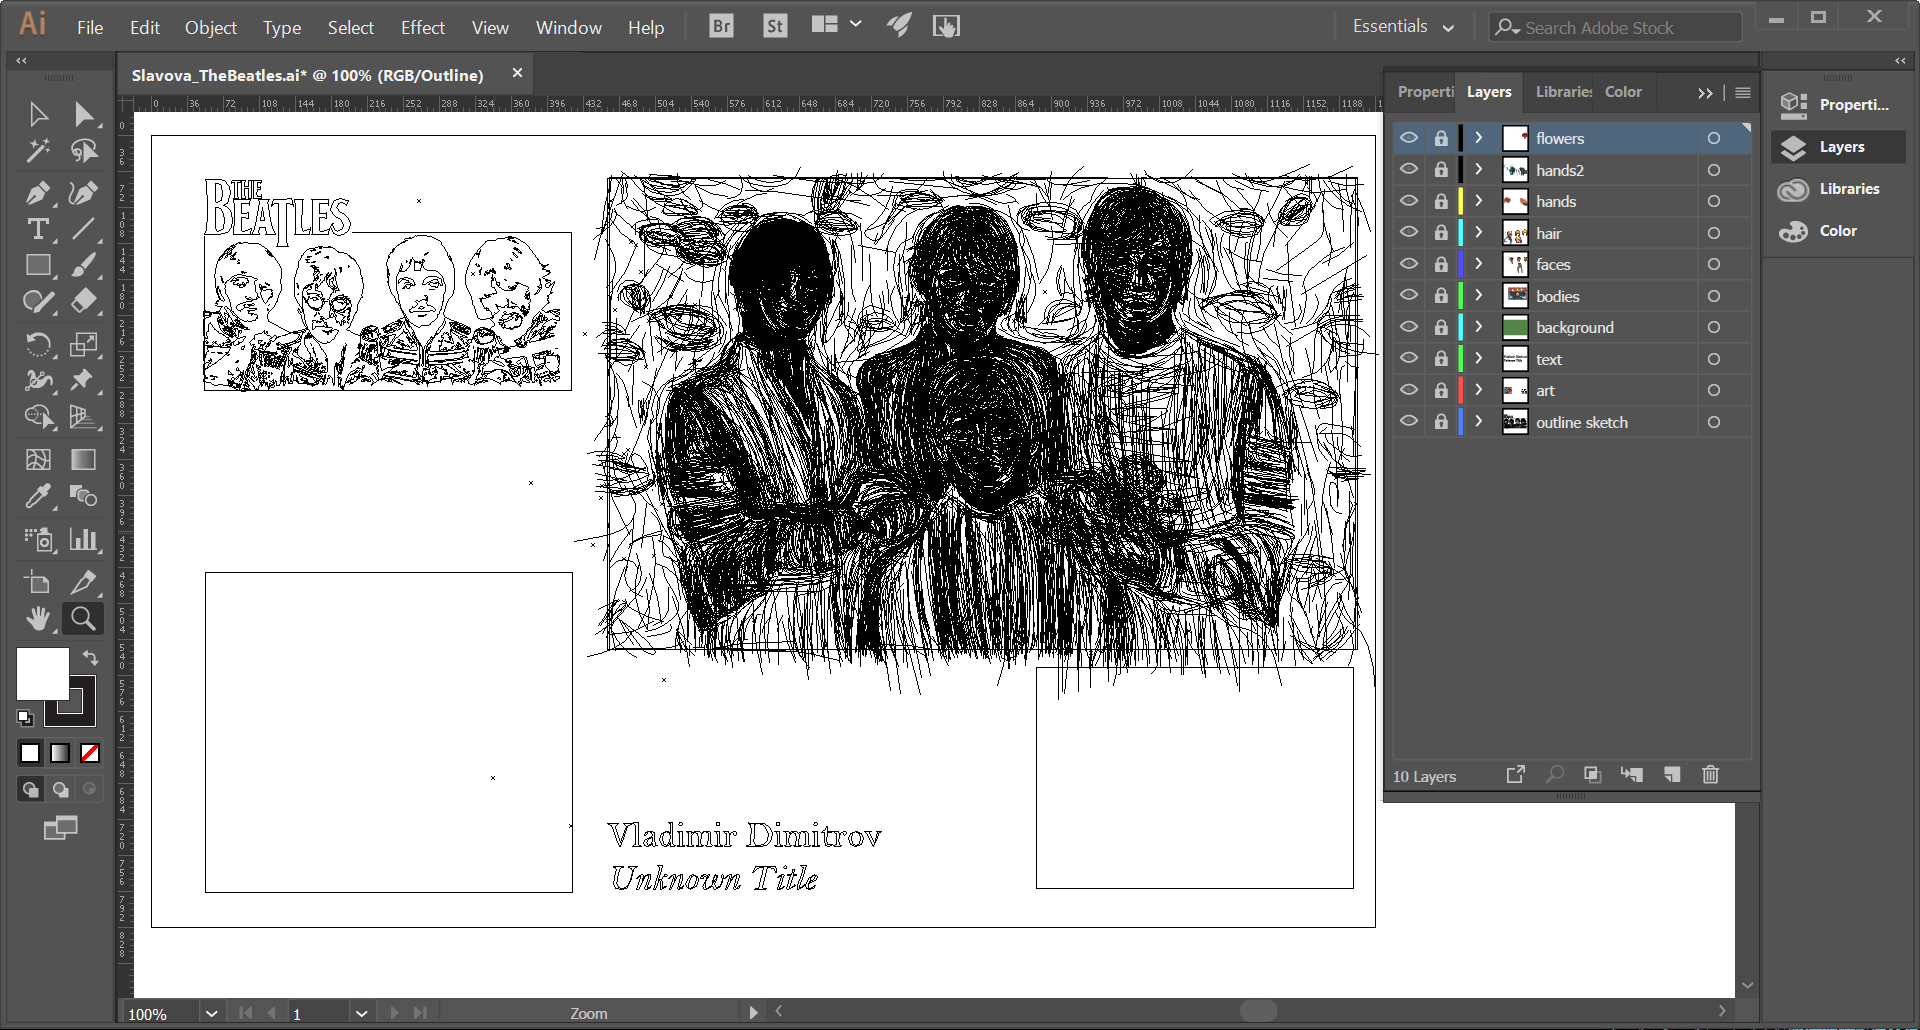Unlock the outline sketch layer
This screenshot has height=1030, width=1920.
(1441, 422)
